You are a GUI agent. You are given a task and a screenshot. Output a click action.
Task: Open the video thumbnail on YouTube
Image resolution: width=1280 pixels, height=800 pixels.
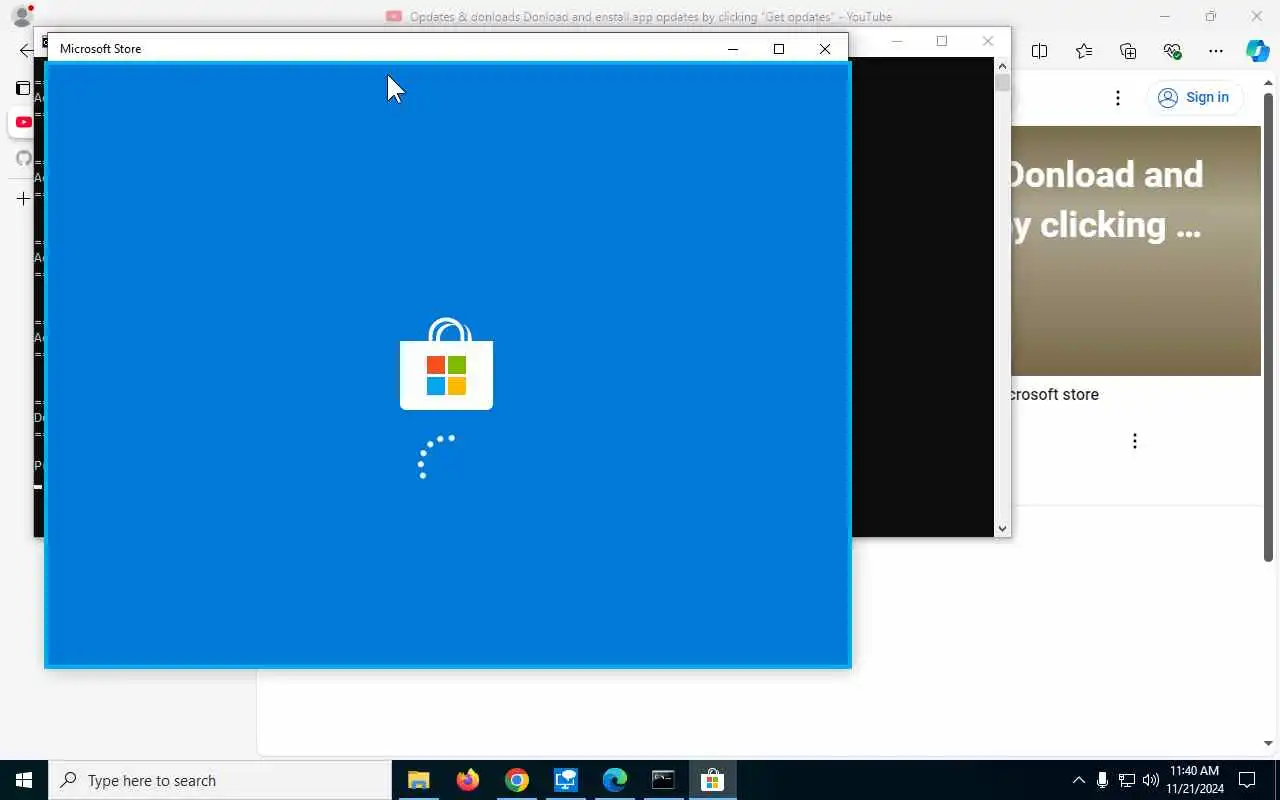(1136, 251)
